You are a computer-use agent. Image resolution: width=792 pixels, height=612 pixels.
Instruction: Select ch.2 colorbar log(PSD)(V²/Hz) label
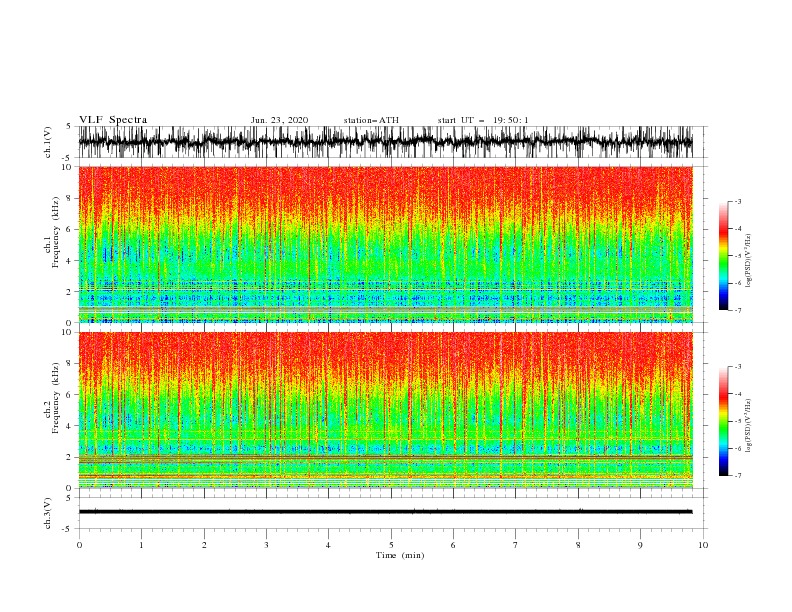coord(749,425)
